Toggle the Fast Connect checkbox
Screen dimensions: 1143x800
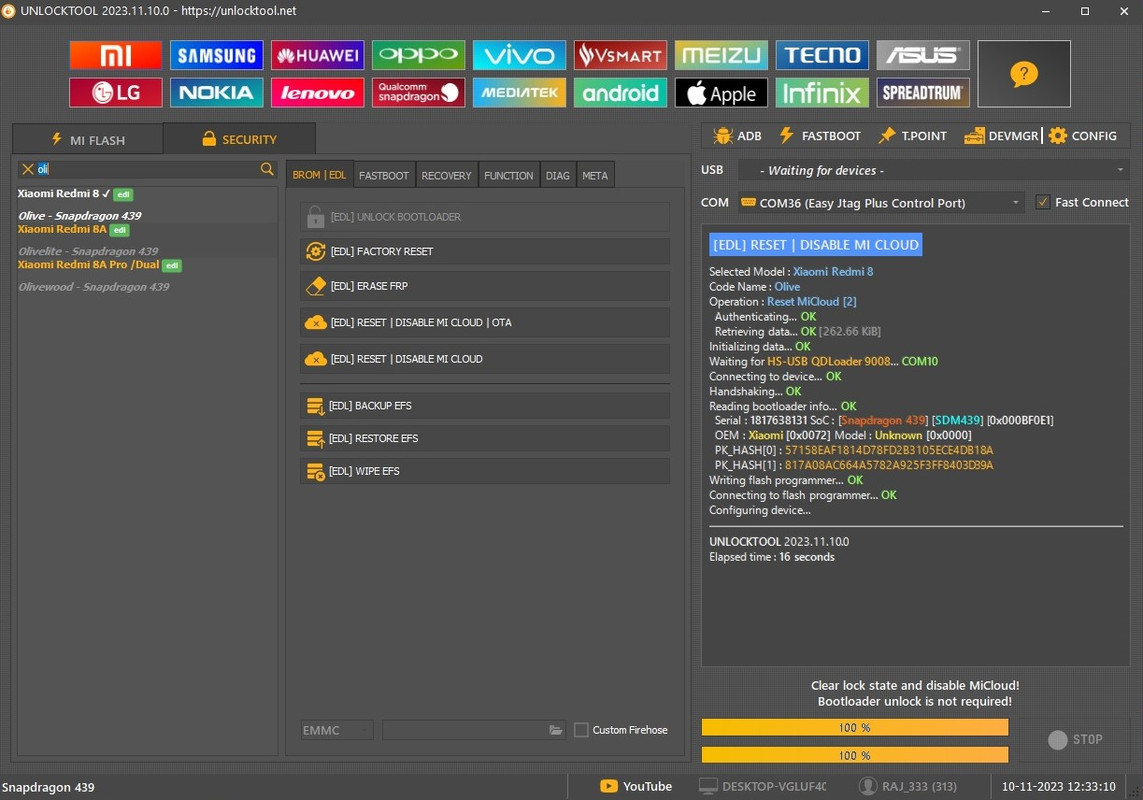(x=1043, y=202)
